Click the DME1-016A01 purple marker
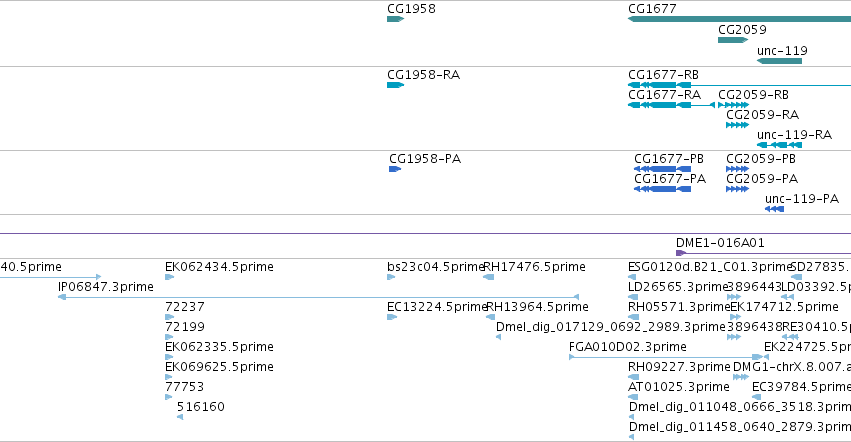The width and height of the screenshot is (851, 442). 681,253
